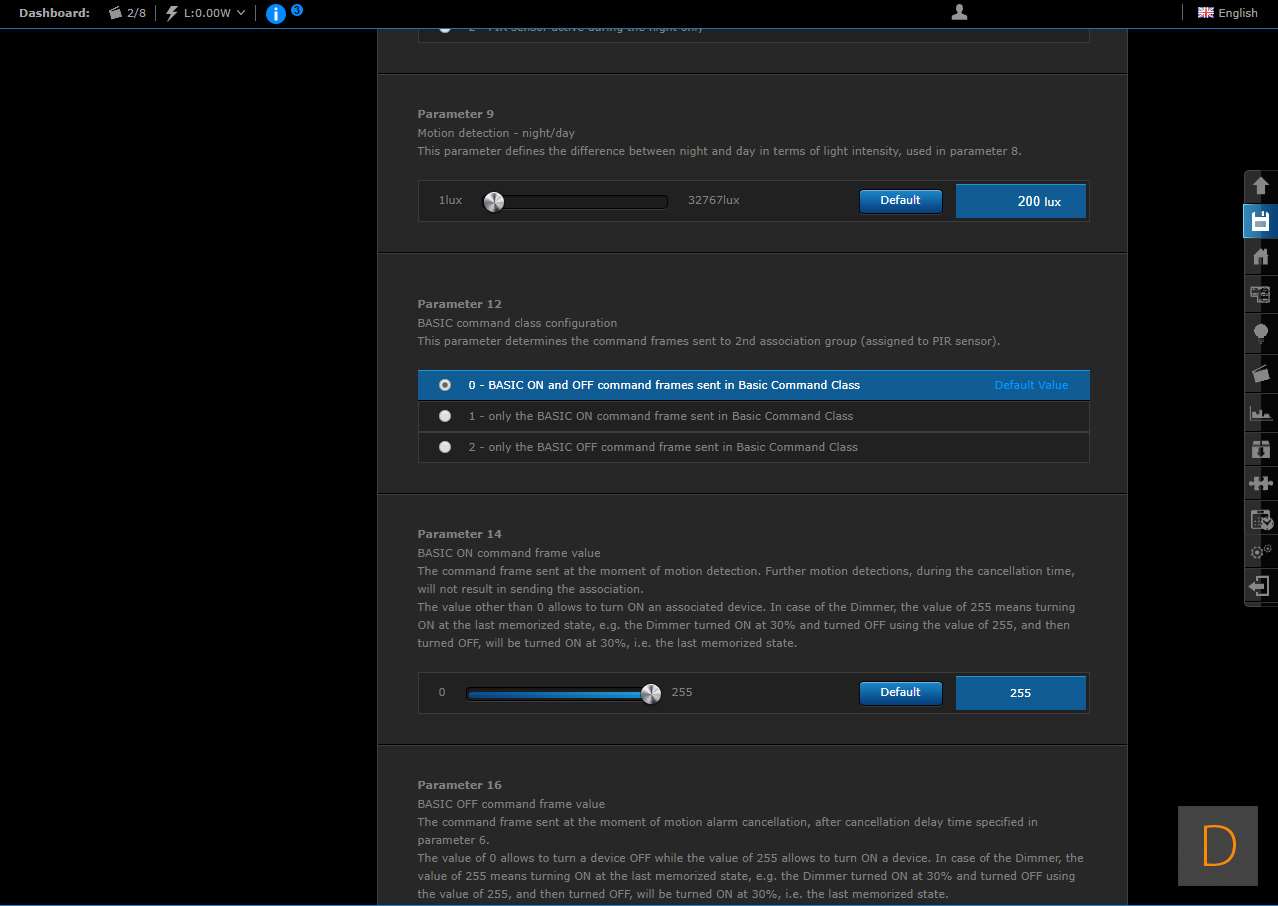Open the gears configuration icon in sidebar

[1260, 551]
